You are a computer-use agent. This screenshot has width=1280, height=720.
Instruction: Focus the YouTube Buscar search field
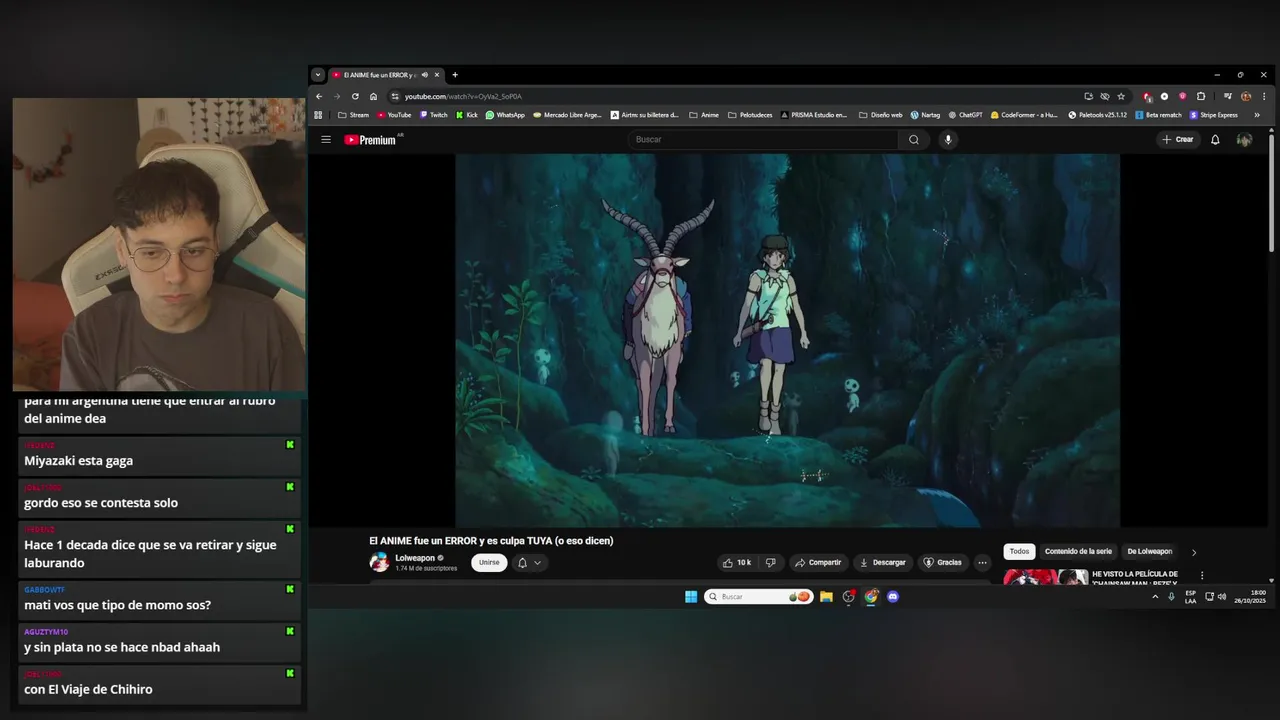[x=765, y=140]
